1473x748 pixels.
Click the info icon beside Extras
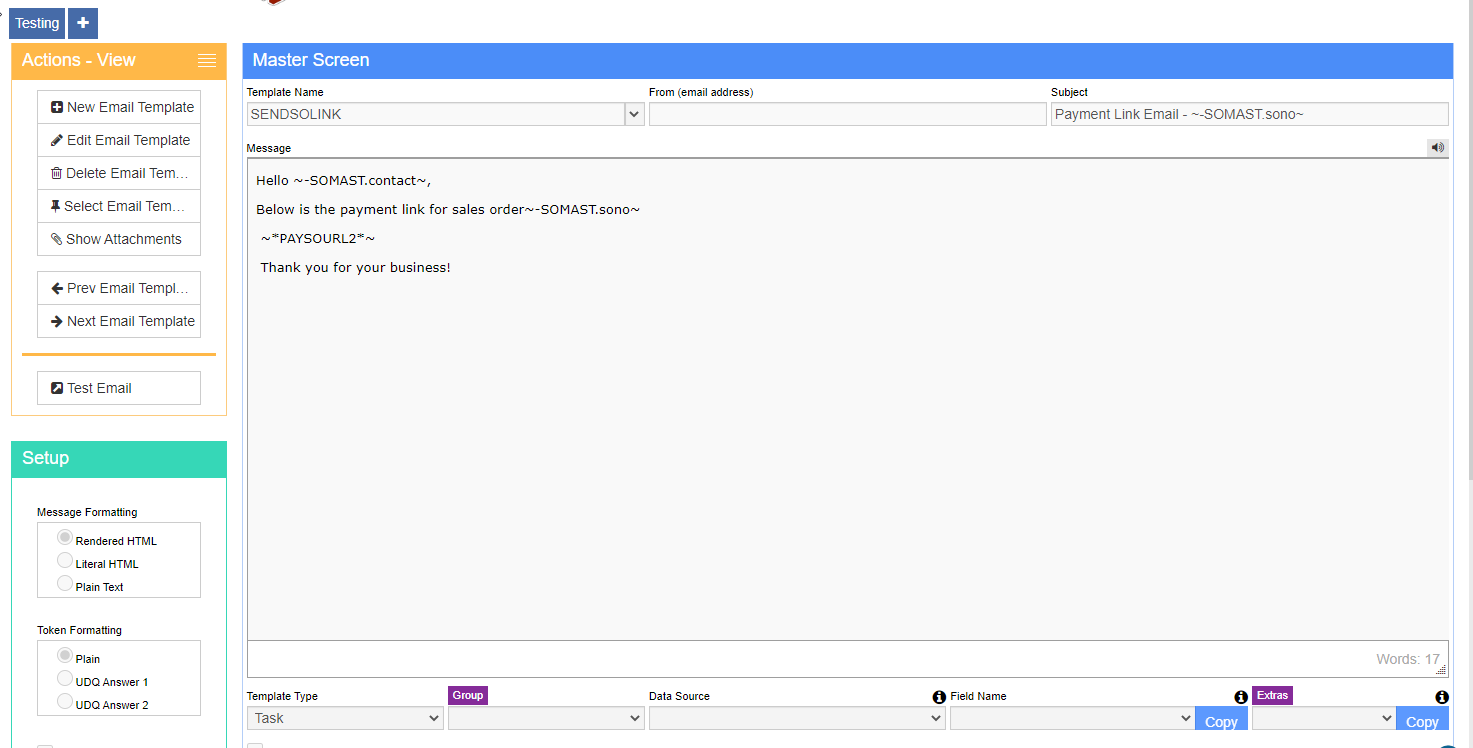point(1442,697)
